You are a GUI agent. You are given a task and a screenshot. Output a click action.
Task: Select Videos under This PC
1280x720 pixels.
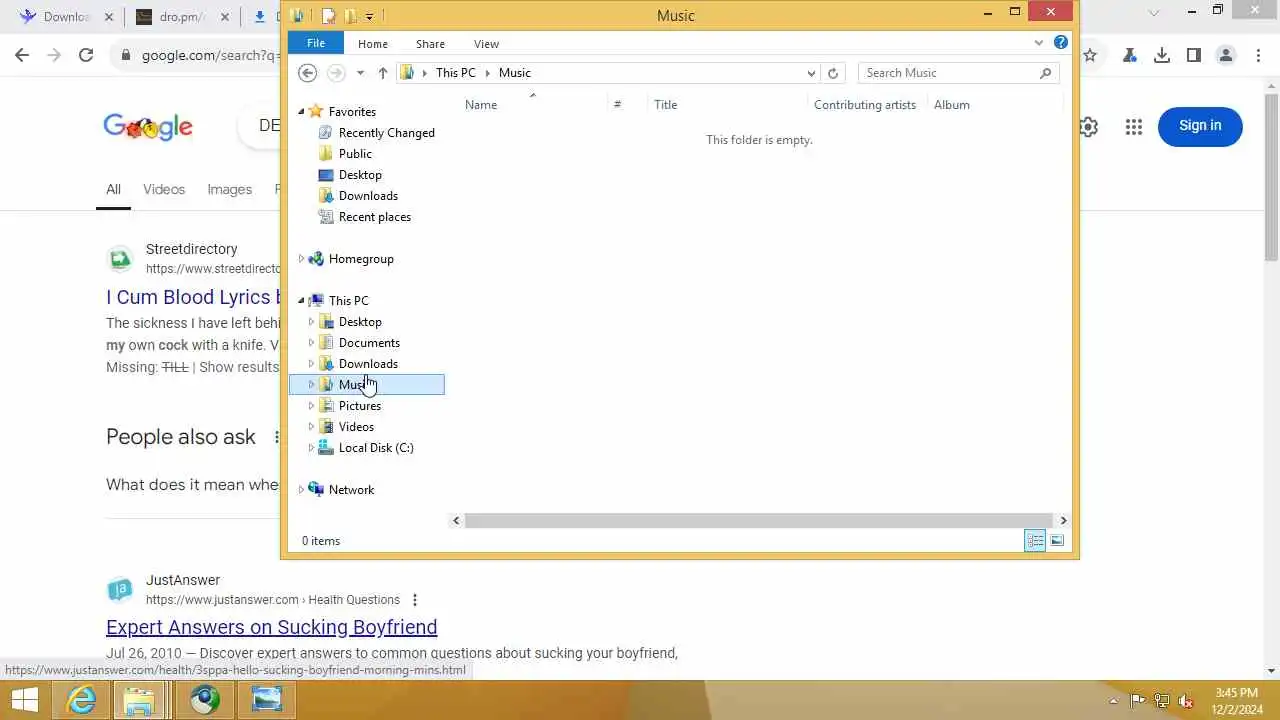point(356,427)
